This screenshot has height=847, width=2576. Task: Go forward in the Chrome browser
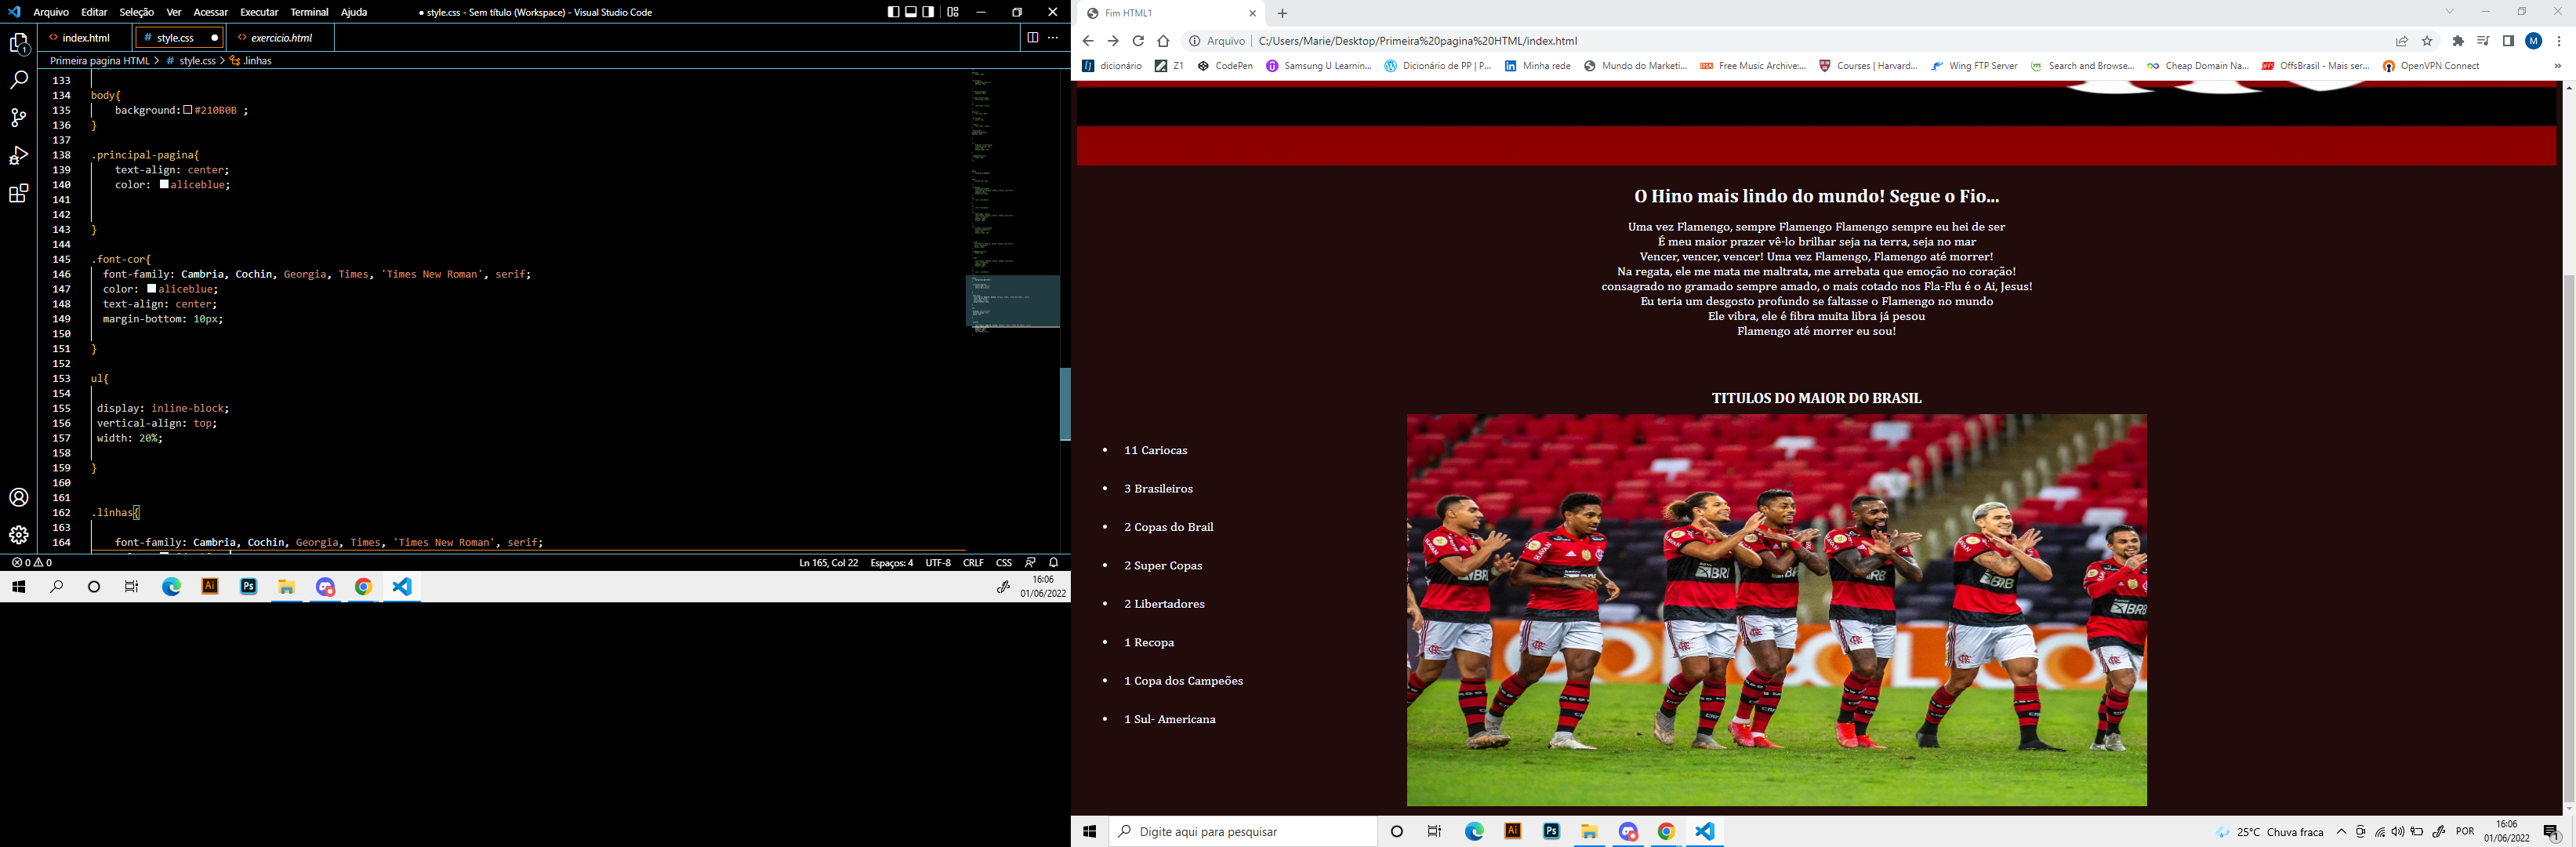1113,41
